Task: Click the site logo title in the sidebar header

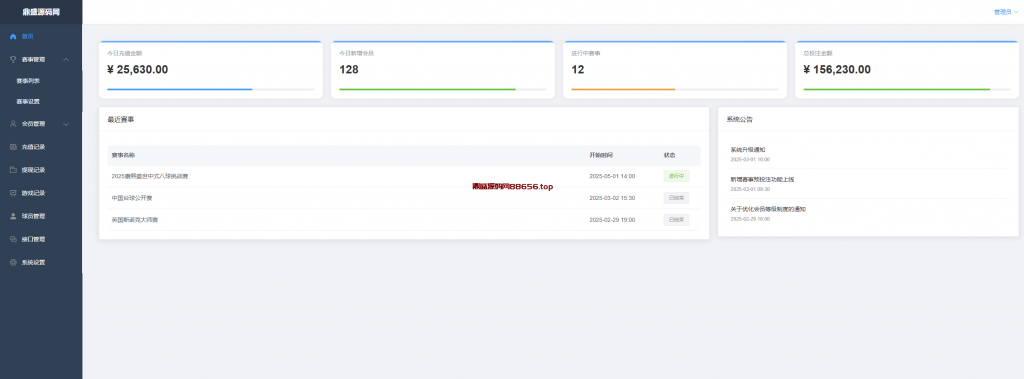Action: 41,12
